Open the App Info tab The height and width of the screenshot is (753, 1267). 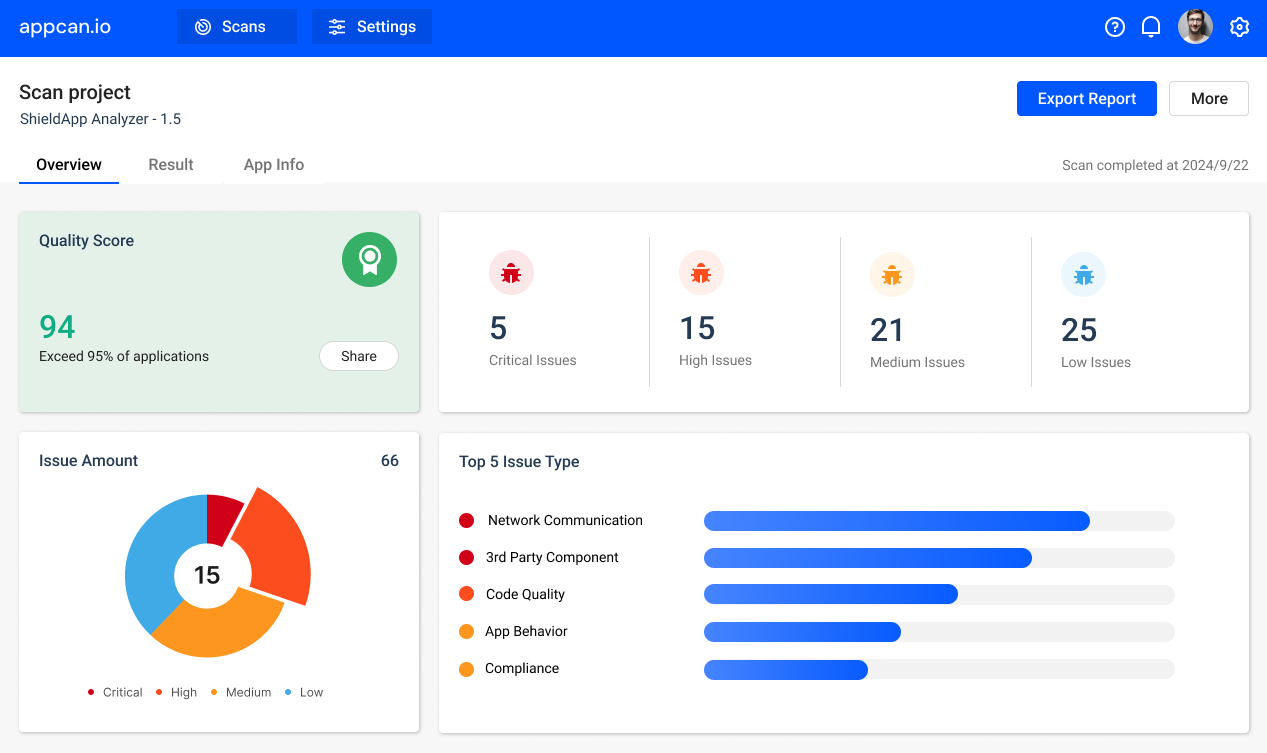273,164
